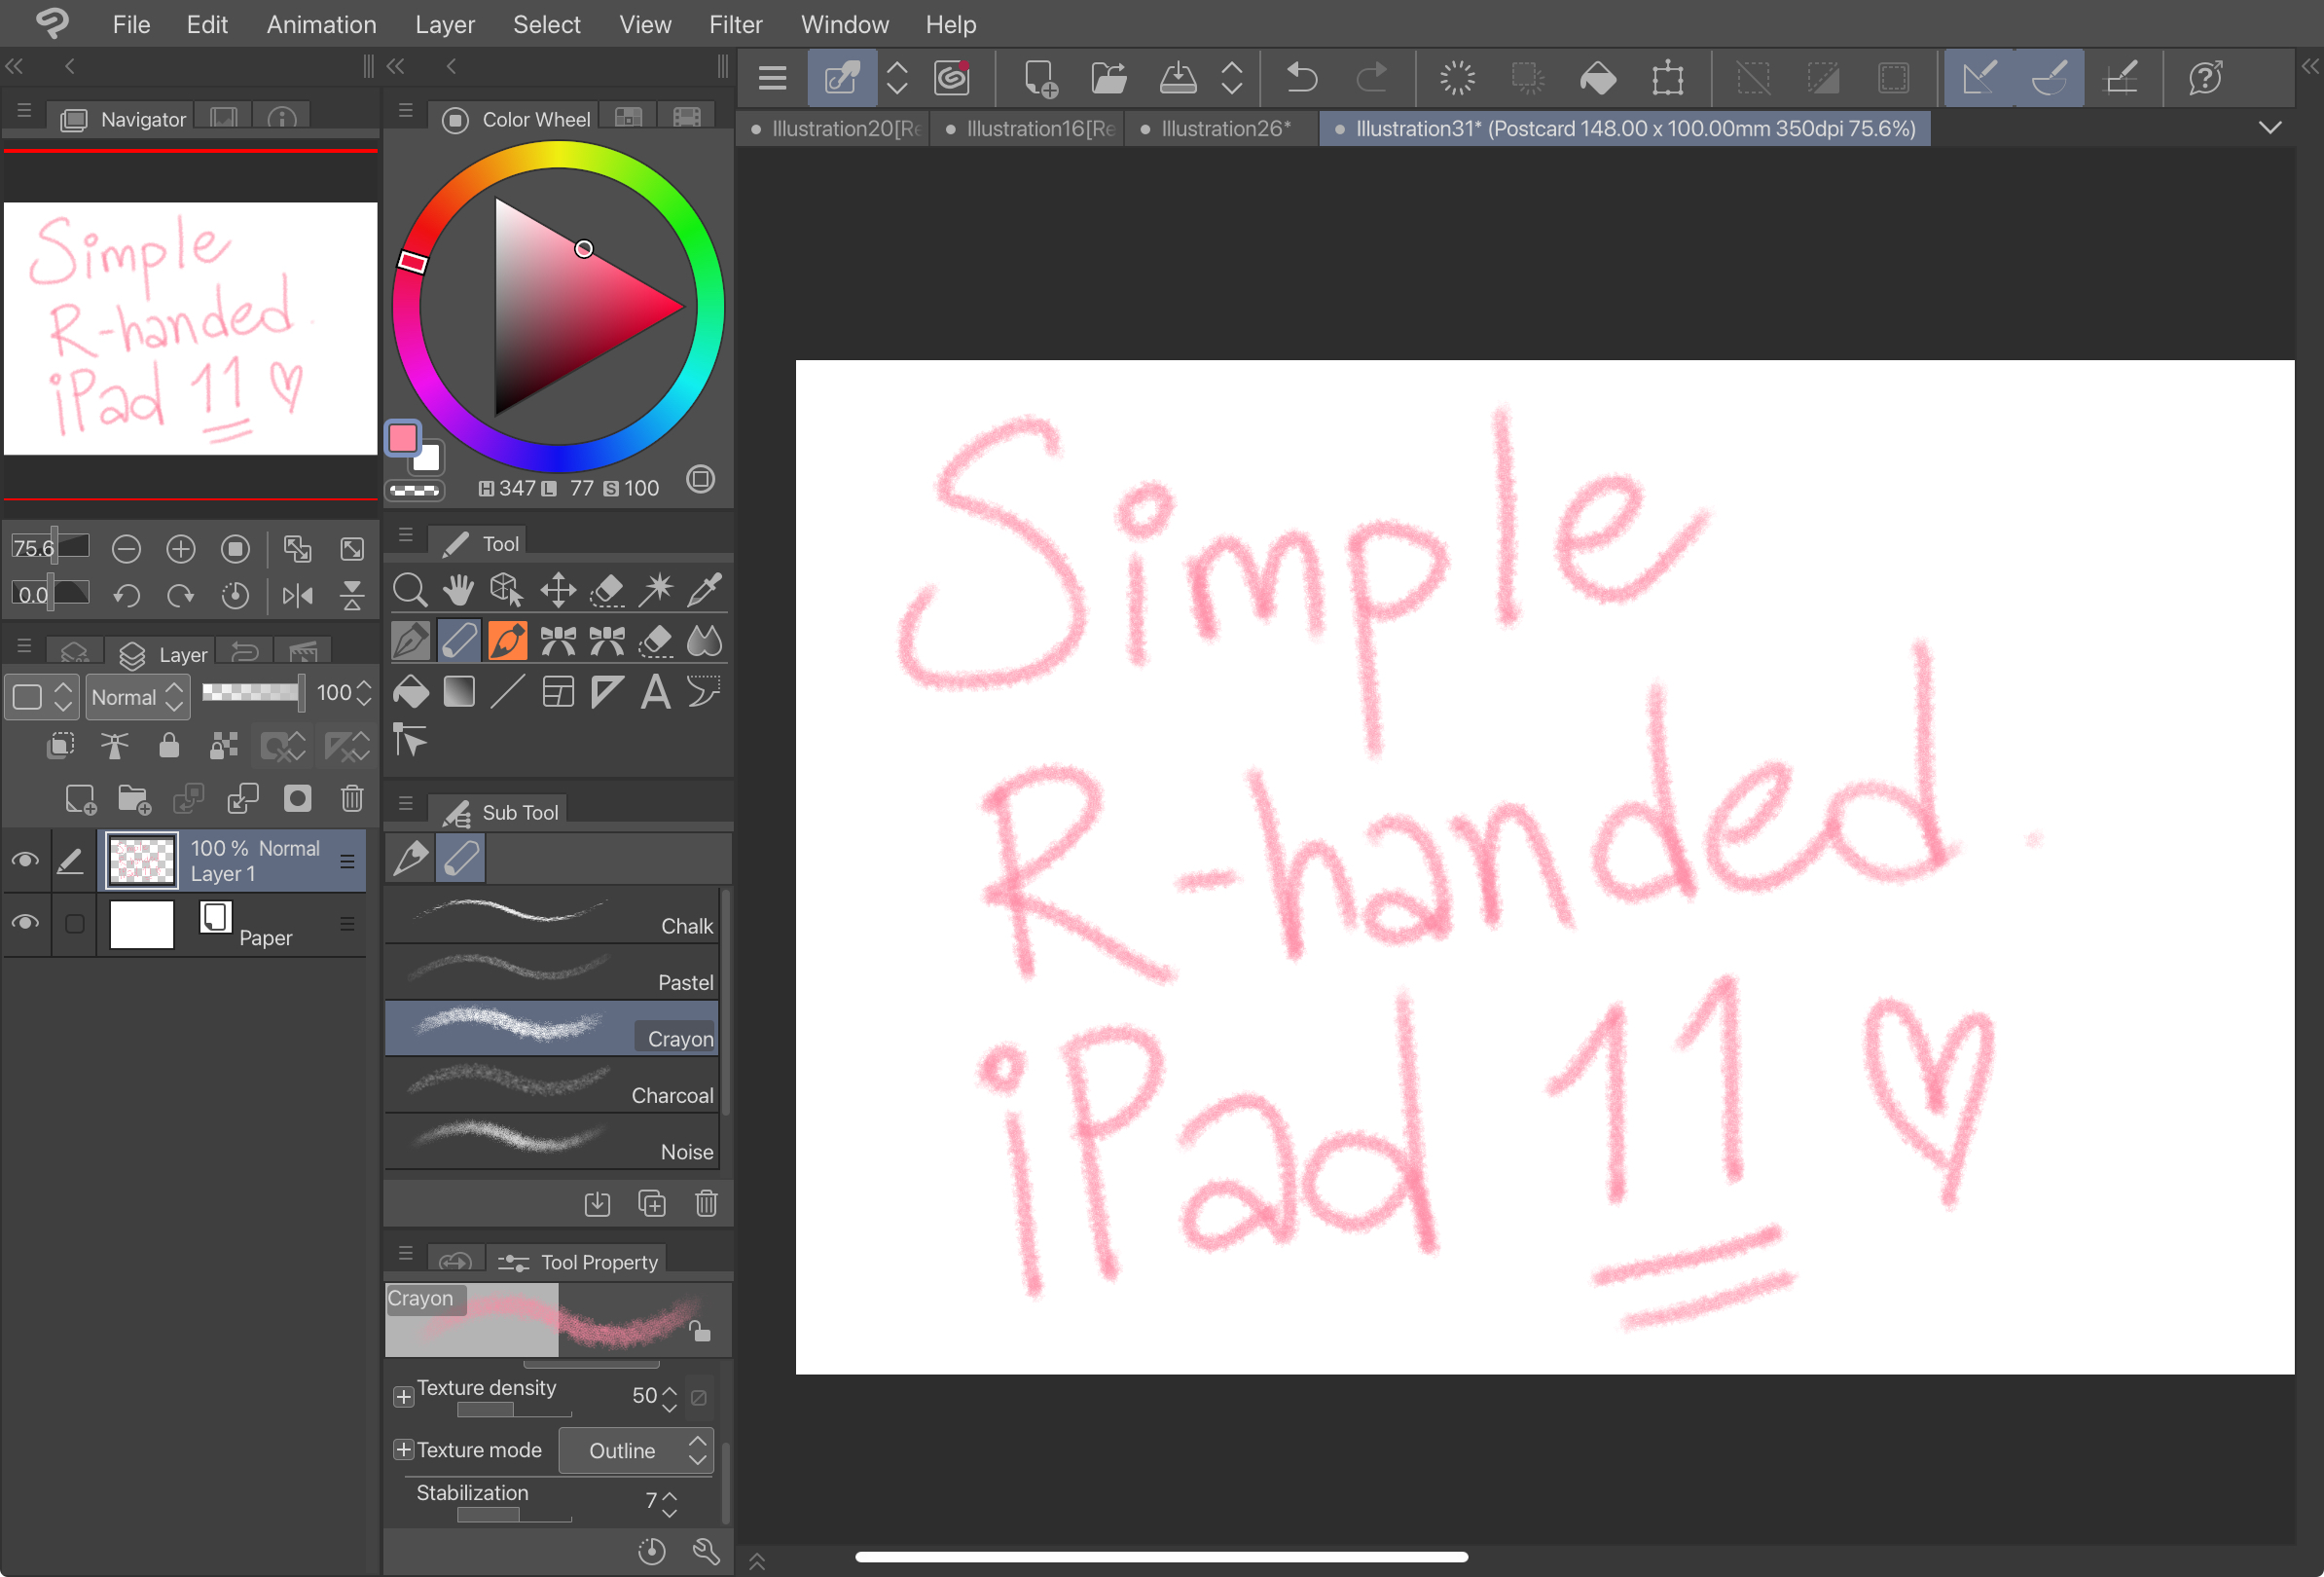Image resolution: width=2324 pixels, height=1577 pixels.
Task: Click the Undo button
Action: click(x=1302, y=78)
